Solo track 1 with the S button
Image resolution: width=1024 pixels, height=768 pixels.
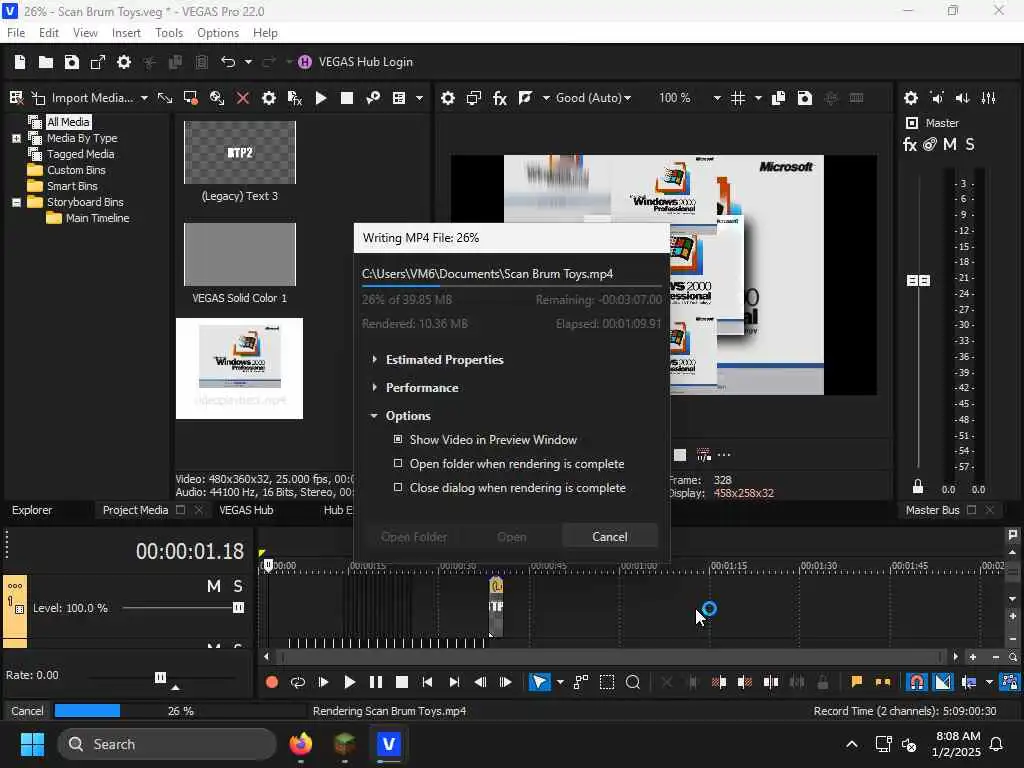tap(238, 586)
